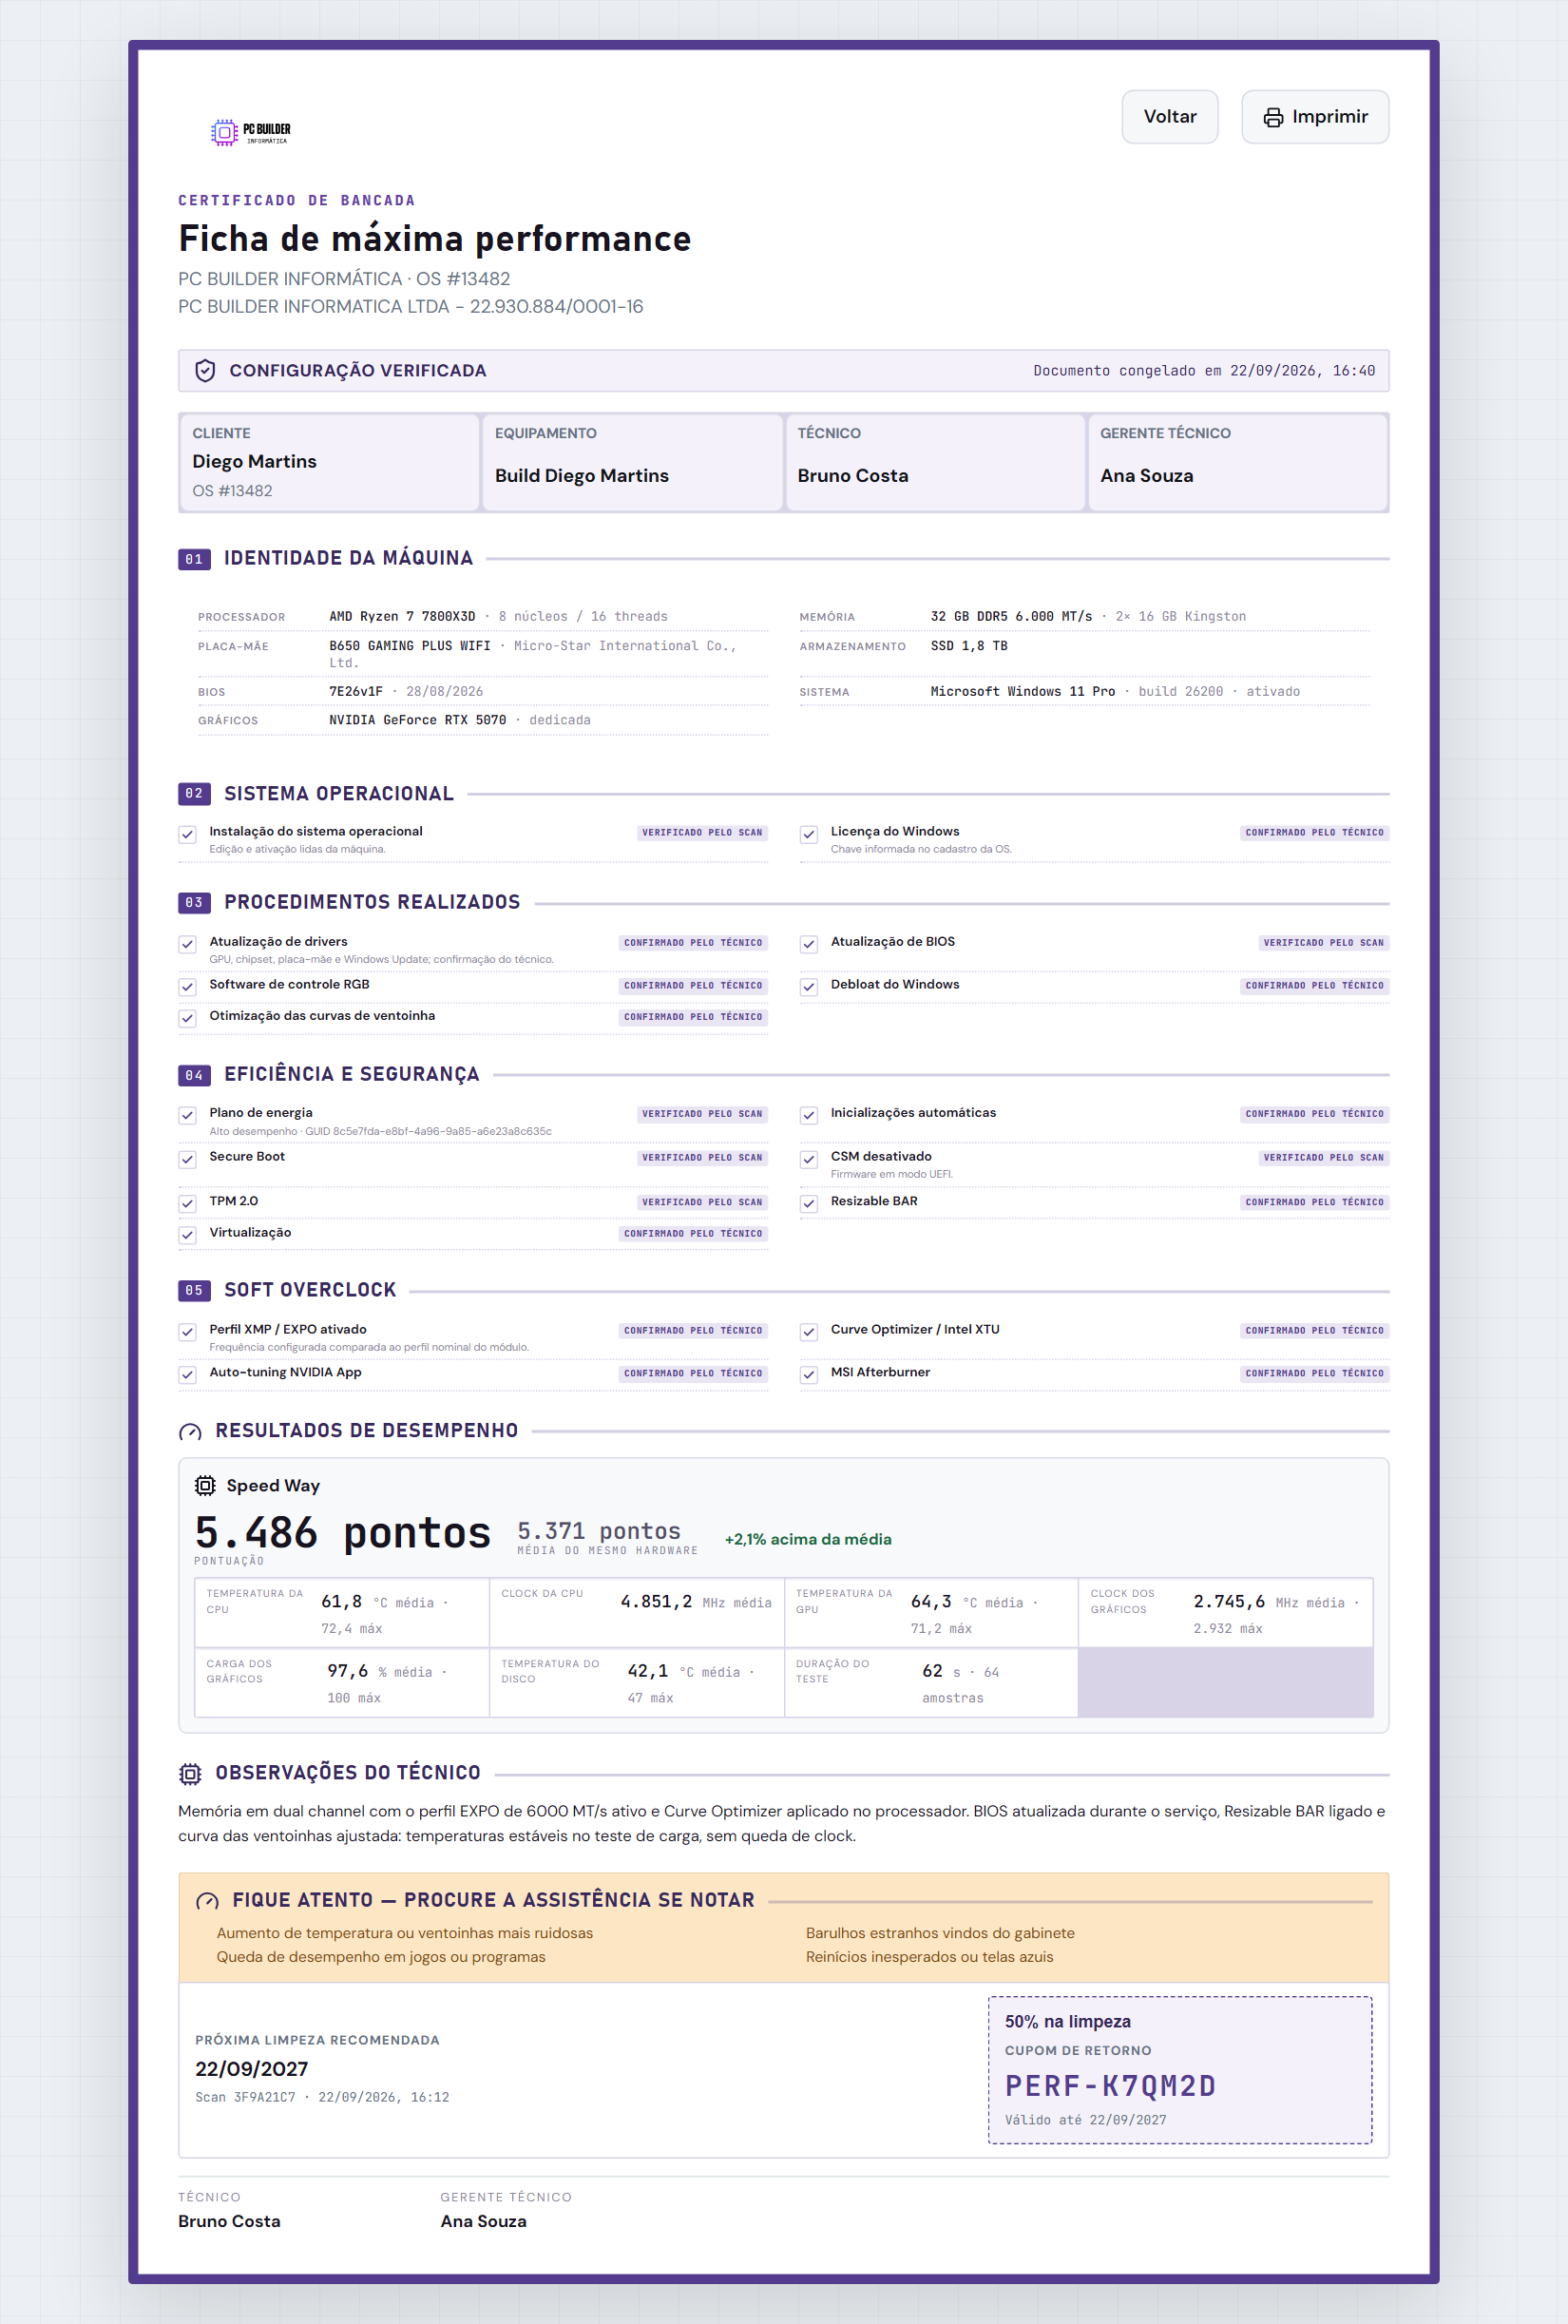Click the Equipamento value Build Diego Martins
The image size is (1568, 2324).
coord(582,476)
